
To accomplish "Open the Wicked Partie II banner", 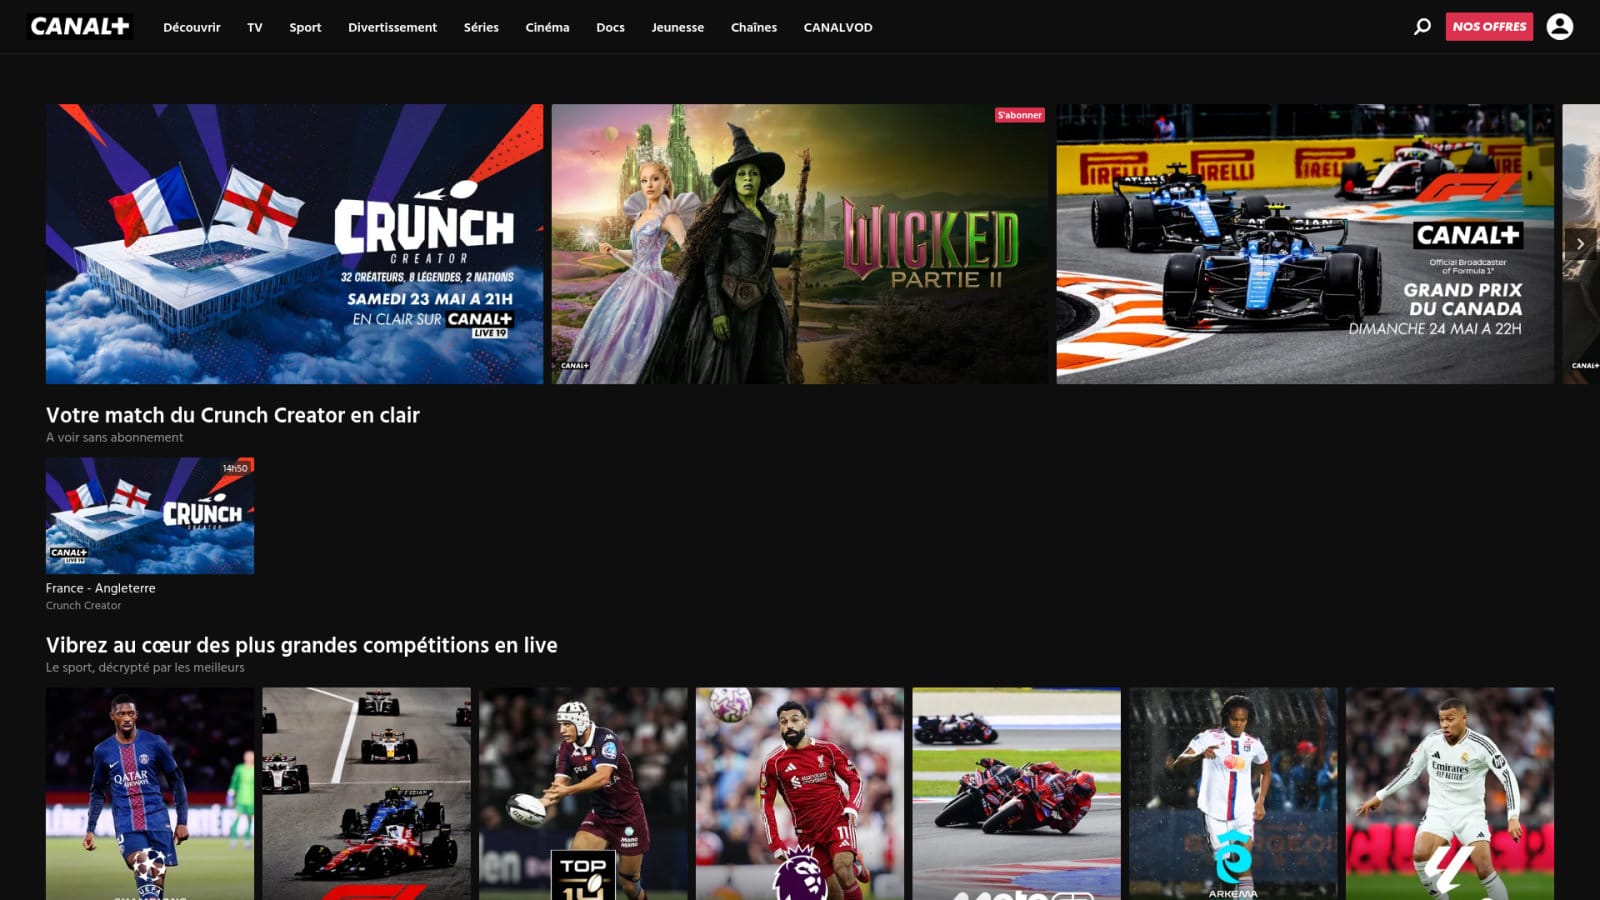I will 799,244.
